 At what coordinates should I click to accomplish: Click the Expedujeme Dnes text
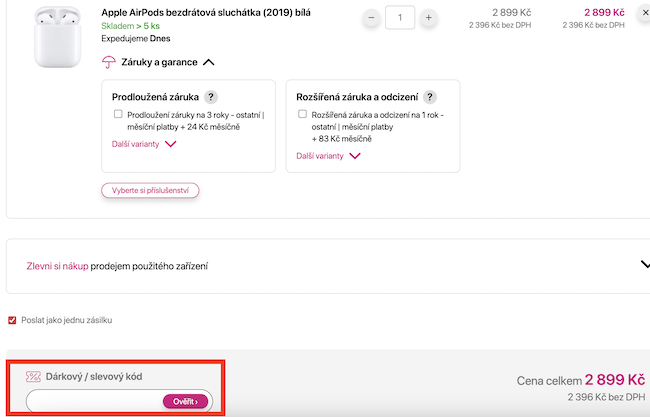pyautogui.click(x=136, y=39)
